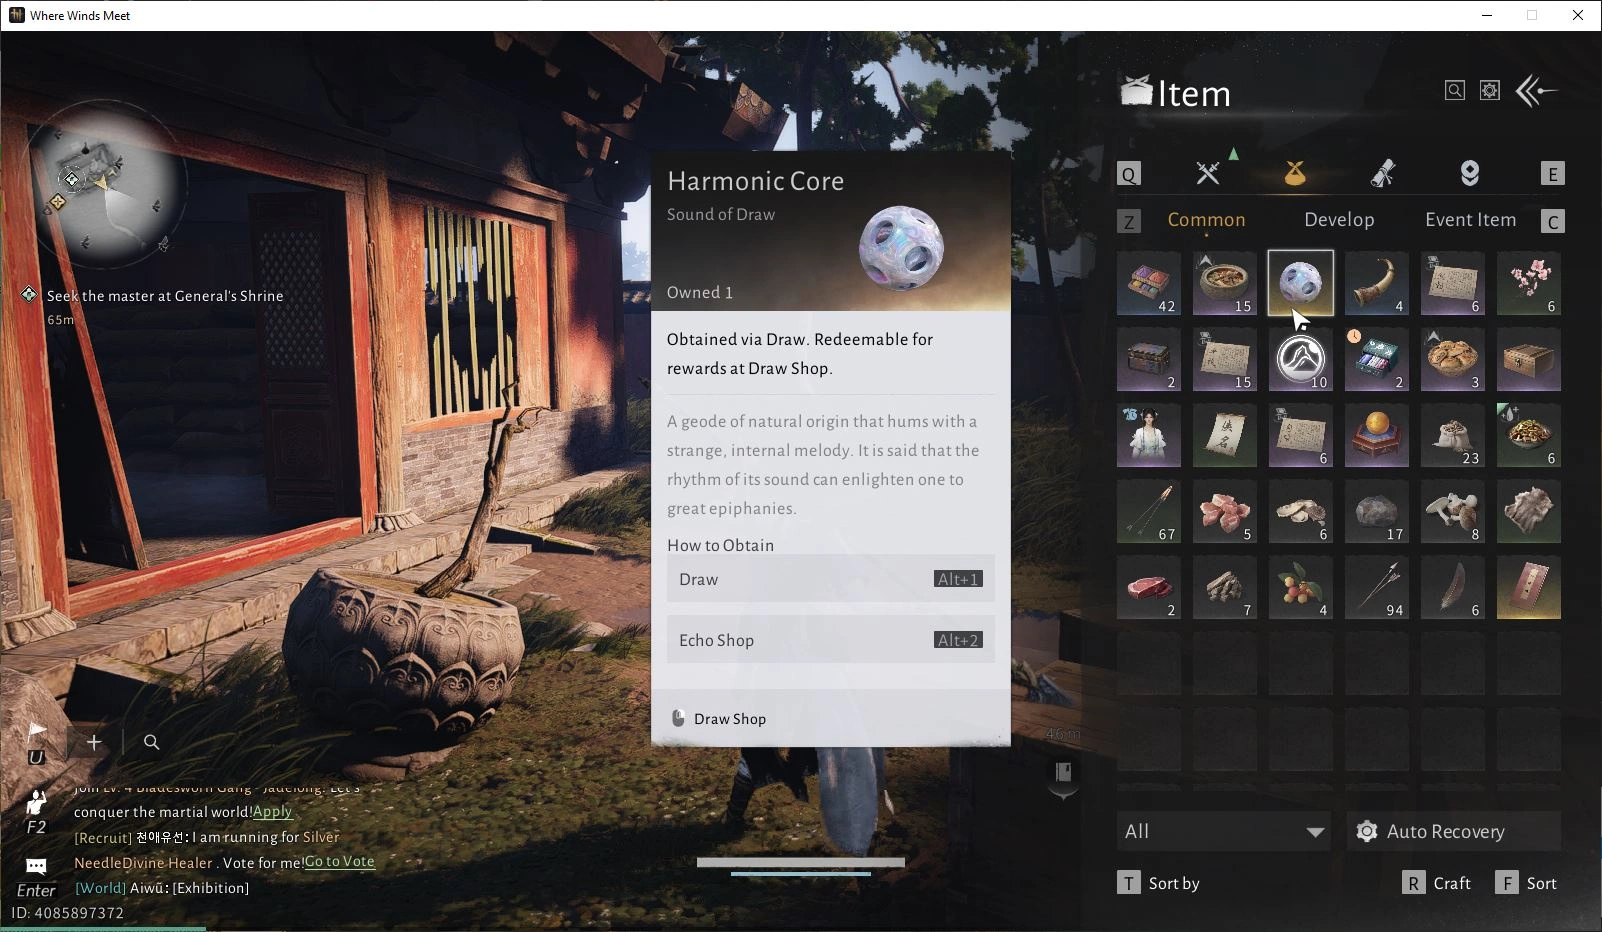Choose Draw as the obtain method

pyautogui.click(x=831, y=579)
